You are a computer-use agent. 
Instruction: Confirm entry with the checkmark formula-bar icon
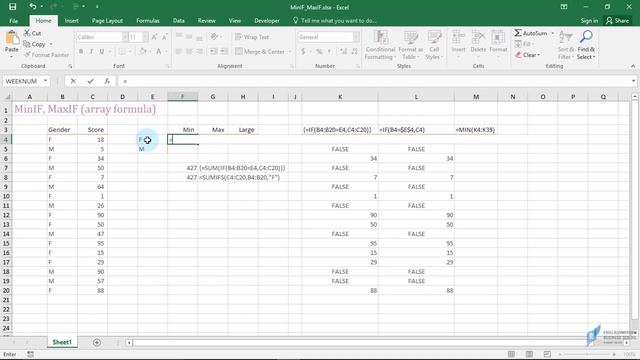(x=90, y=81)
